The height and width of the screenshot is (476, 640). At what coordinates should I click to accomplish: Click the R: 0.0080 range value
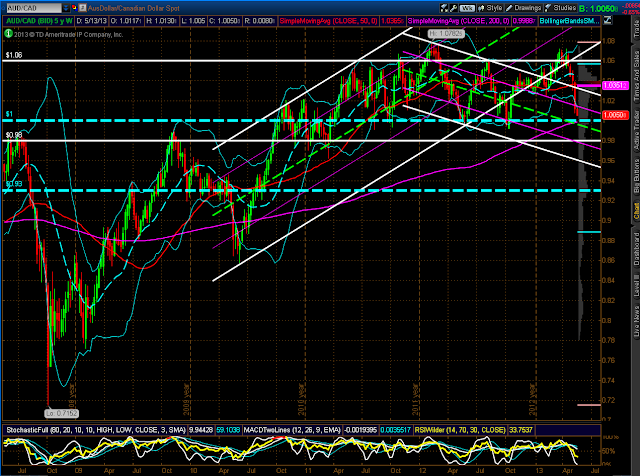260,21
